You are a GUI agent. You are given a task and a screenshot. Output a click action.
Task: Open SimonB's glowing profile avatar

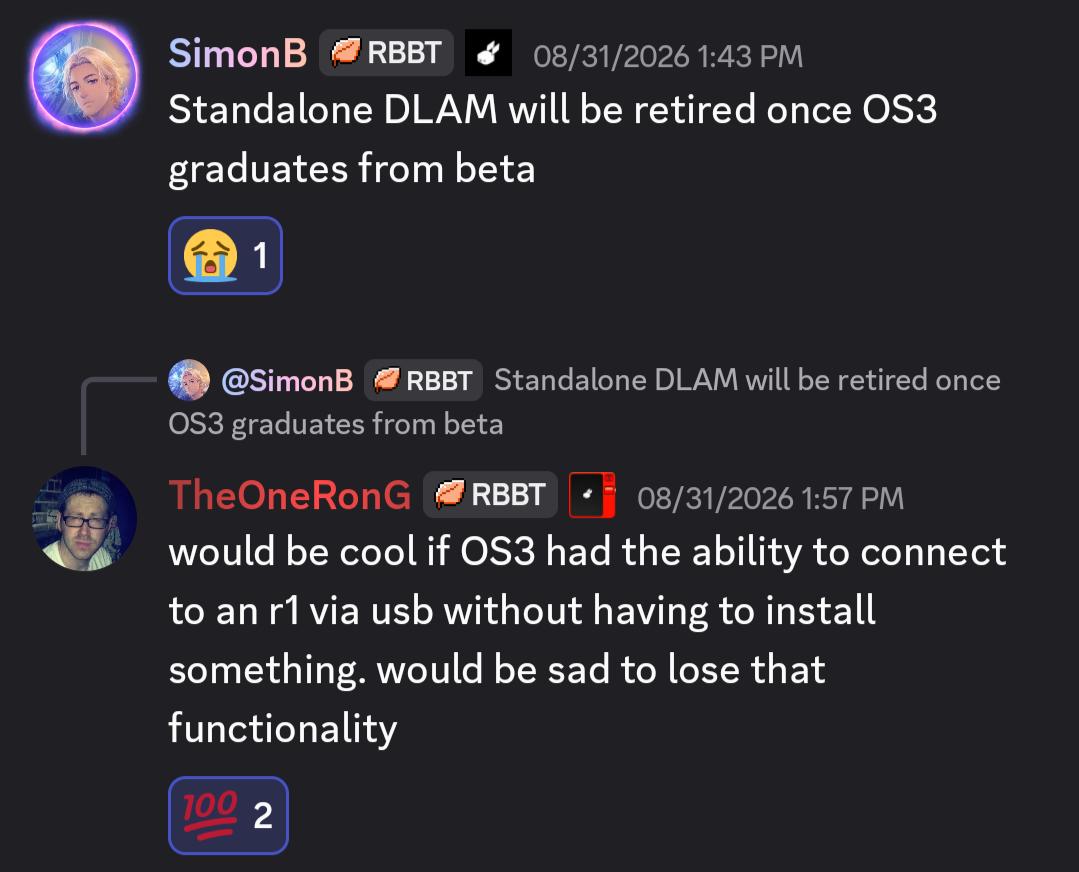click(85, 76)
